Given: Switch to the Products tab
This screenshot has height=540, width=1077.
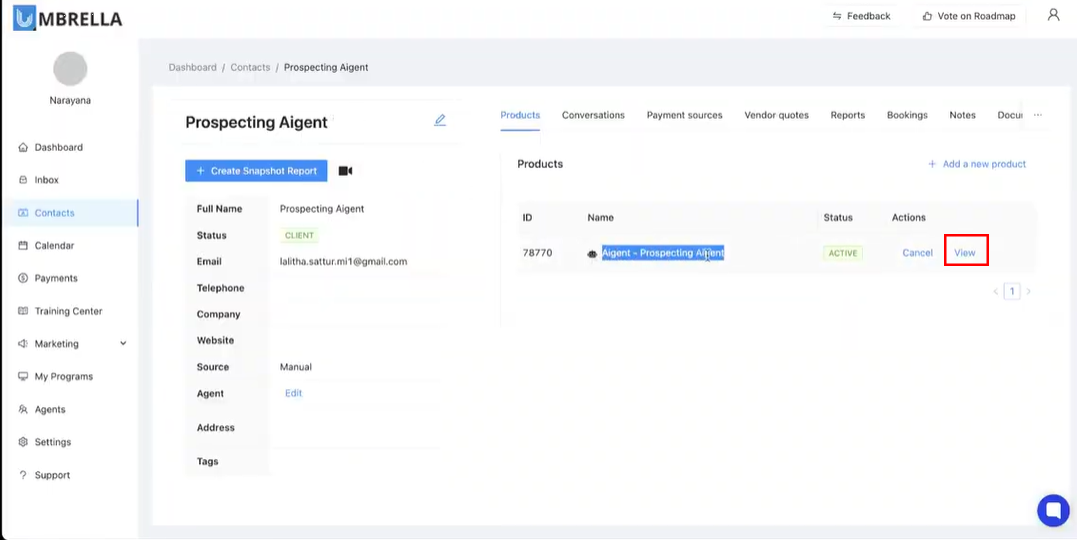Looking at the screenshot, I should 520,115.
